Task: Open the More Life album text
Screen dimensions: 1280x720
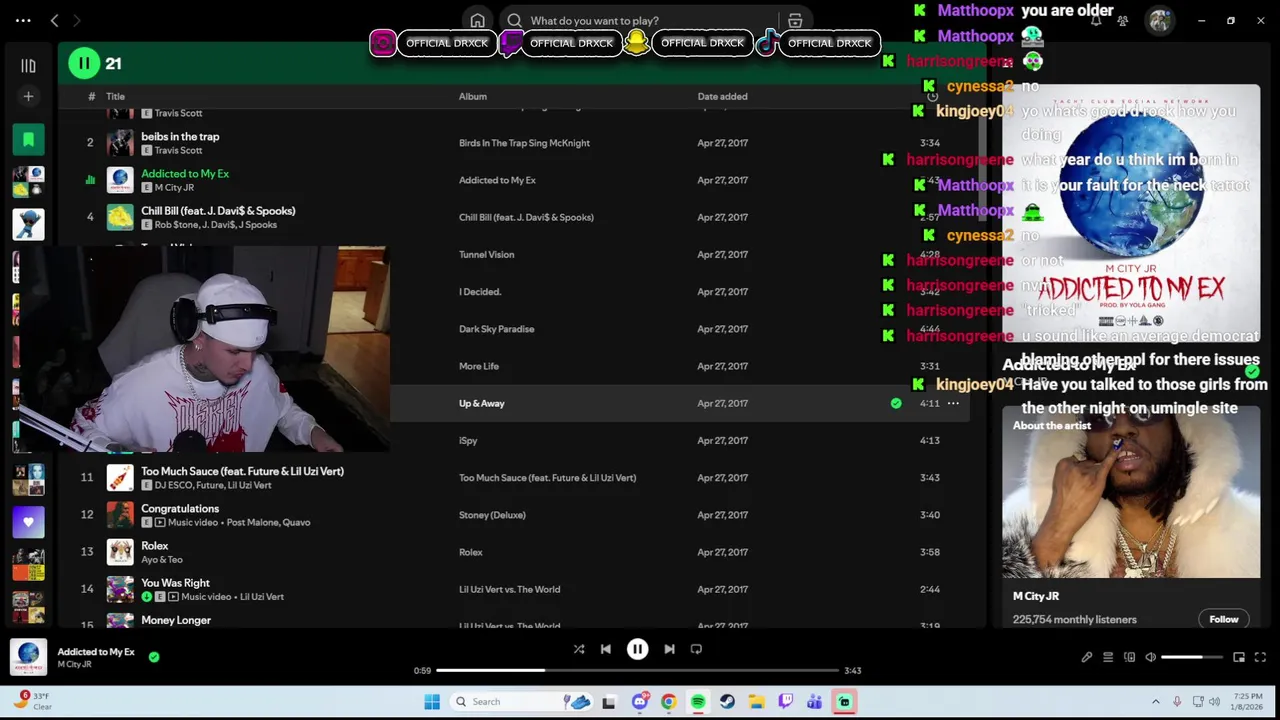Action: click(478, 366)
